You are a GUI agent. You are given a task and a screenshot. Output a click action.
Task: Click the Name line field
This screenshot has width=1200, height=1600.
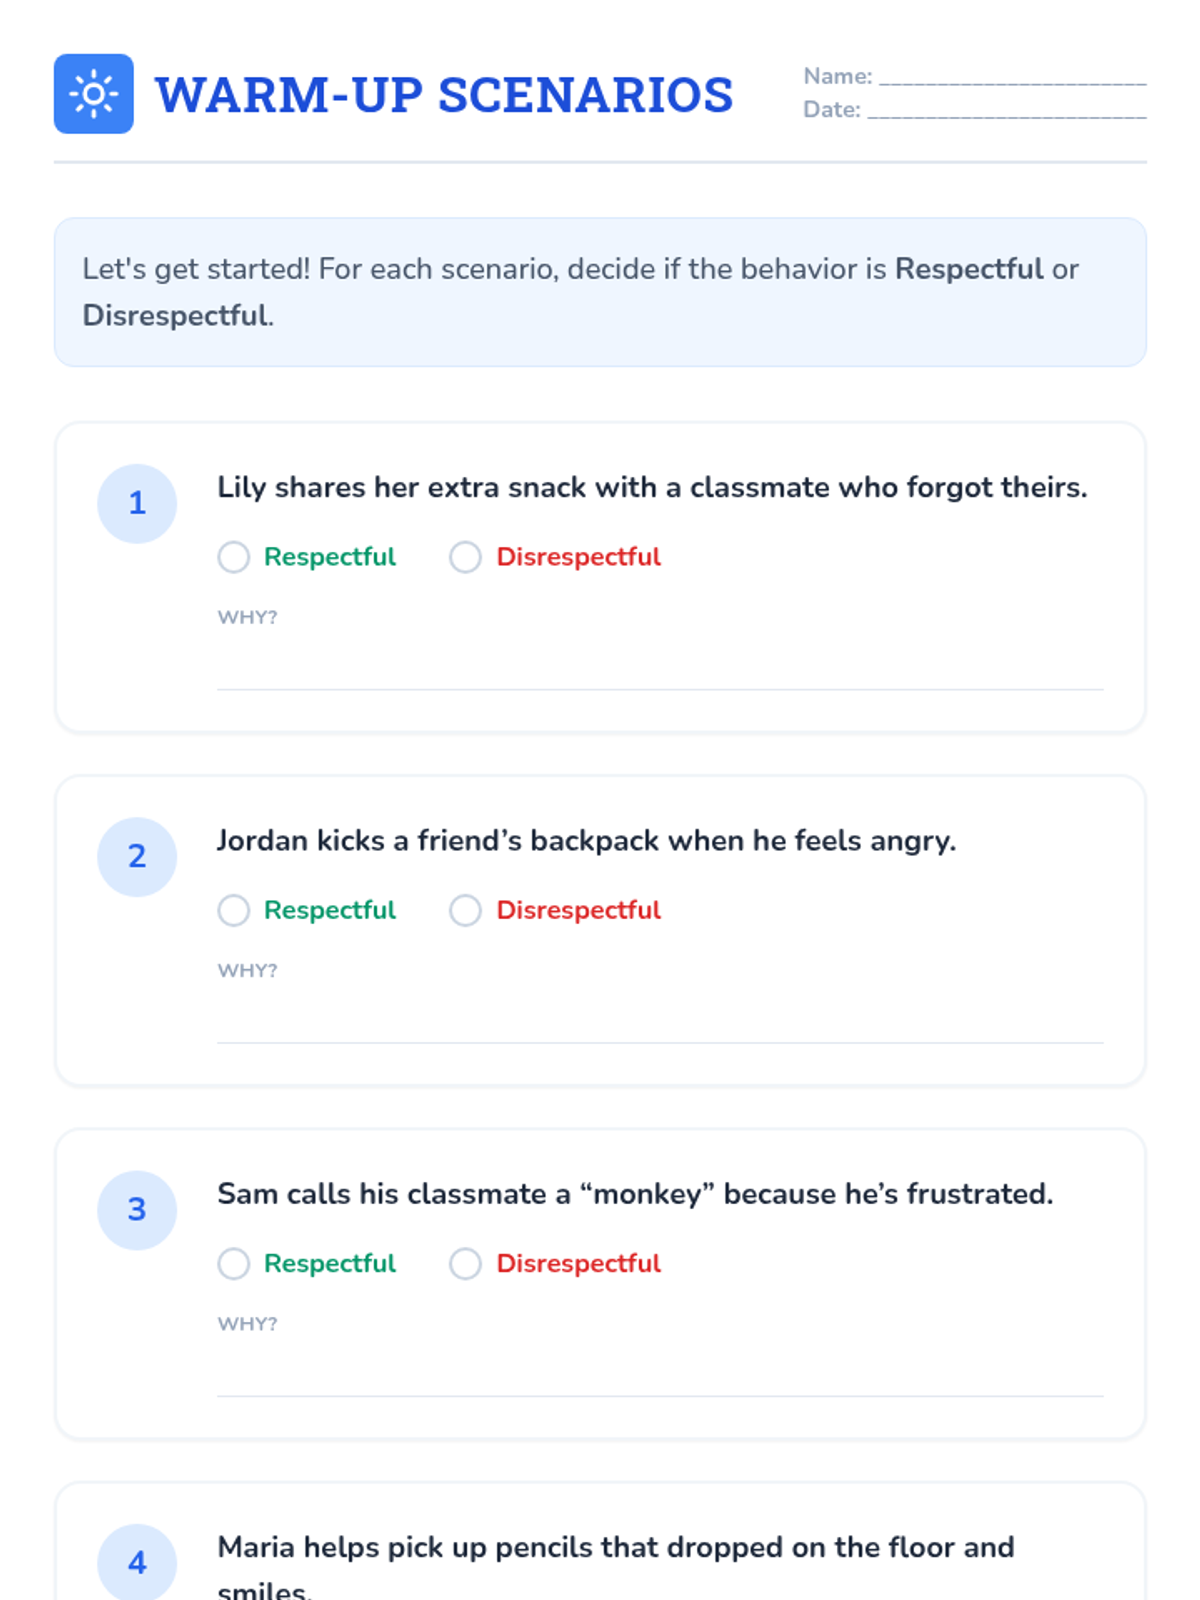[1012, 77]
